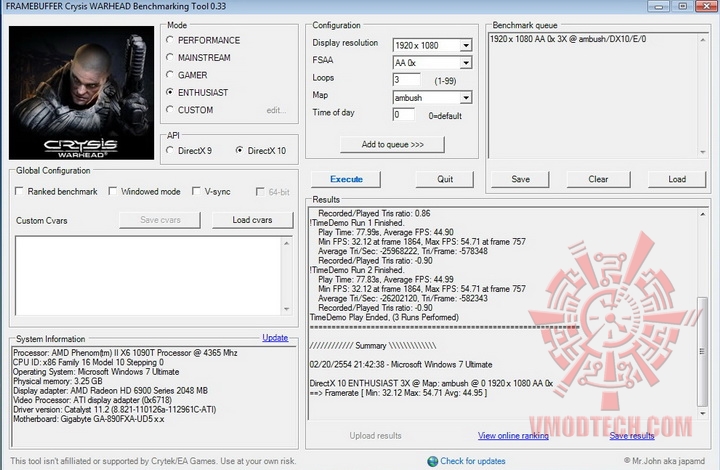Save the benchmark queue
Screen dimensions: 720x470
tap(520, 179)
